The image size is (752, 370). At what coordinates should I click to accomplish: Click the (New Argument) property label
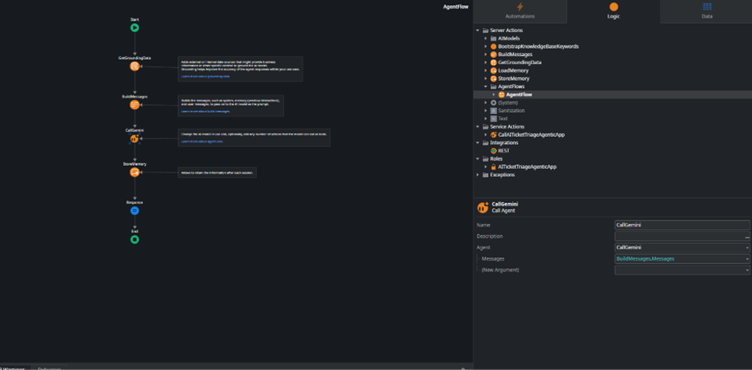pyautogui.click(x=500, y=270)
